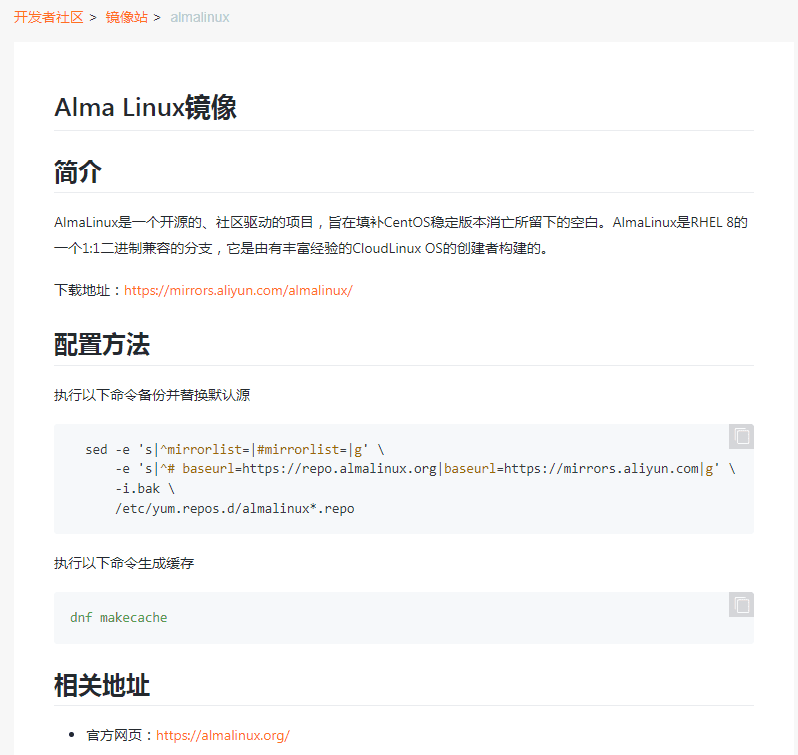The width and height of the screenshot is (798, 755).
Task: Click the dnf makecache command text
Action: (119, 617)
